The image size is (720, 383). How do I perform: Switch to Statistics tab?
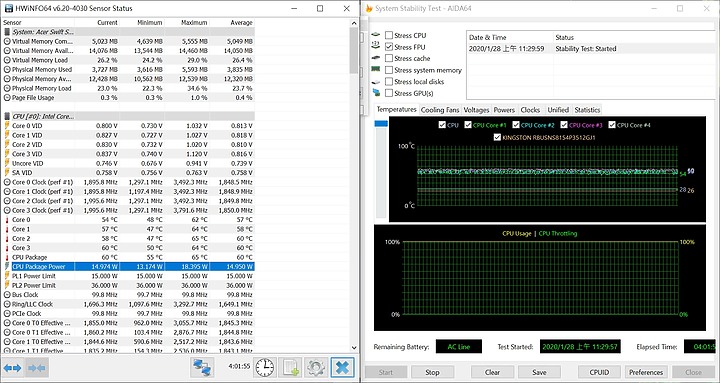(x=587, y=110)
